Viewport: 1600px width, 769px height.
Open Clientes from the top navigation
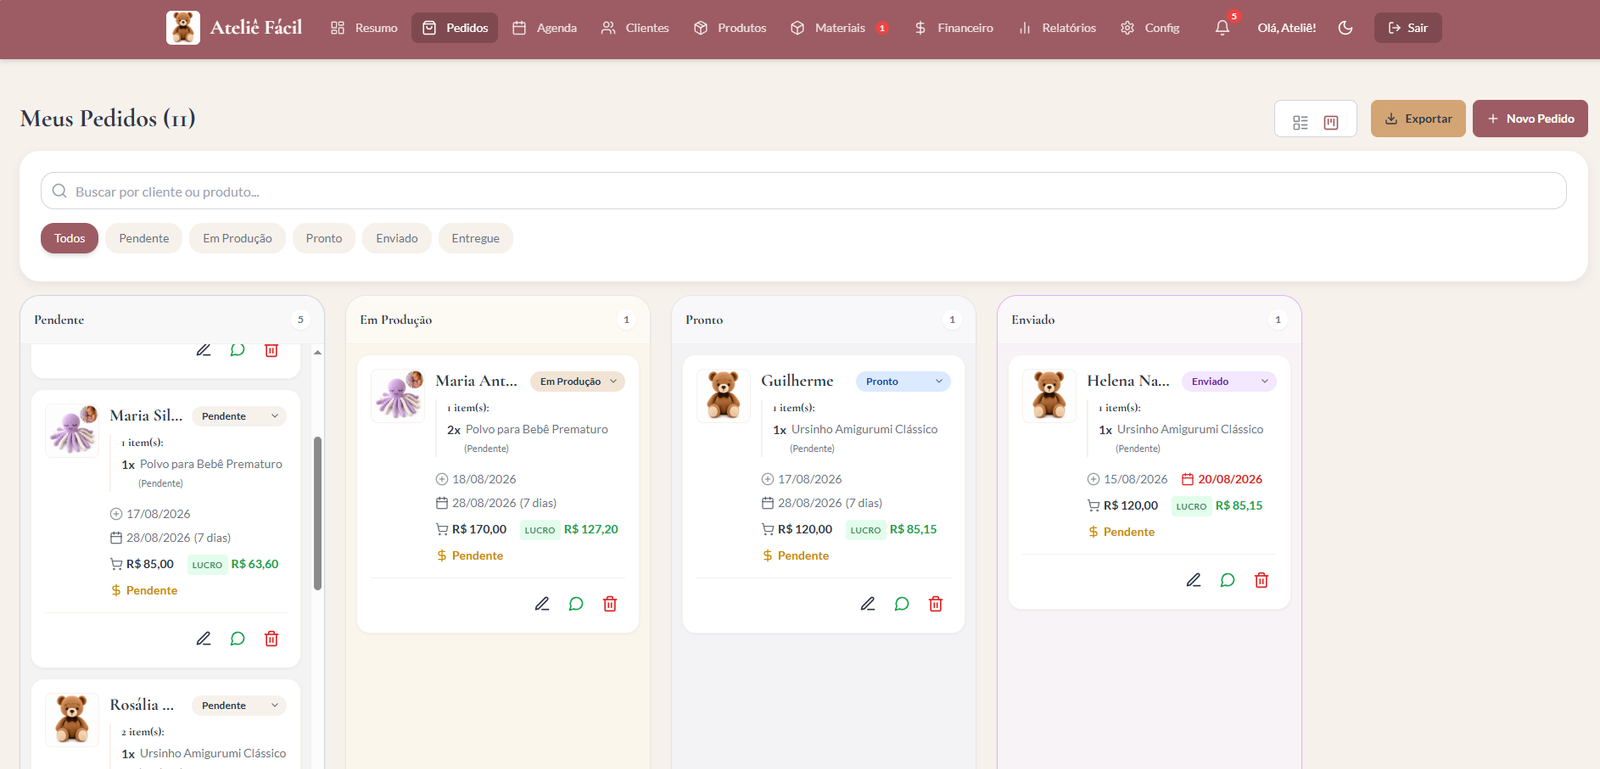pos(635,28)
